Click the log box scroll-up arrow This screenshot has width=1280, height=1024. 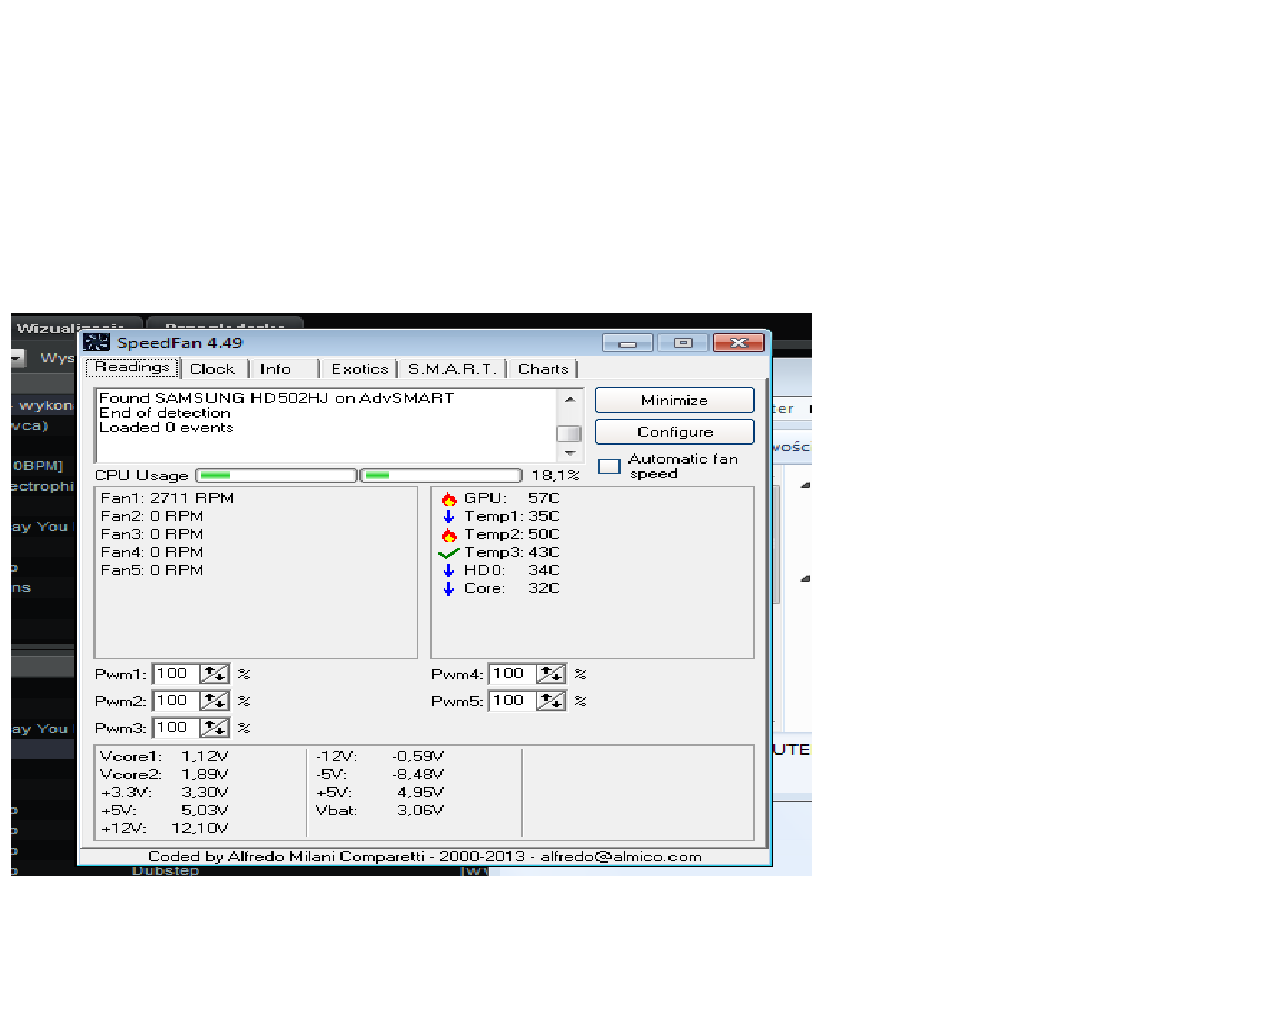(x=569, y=399)
